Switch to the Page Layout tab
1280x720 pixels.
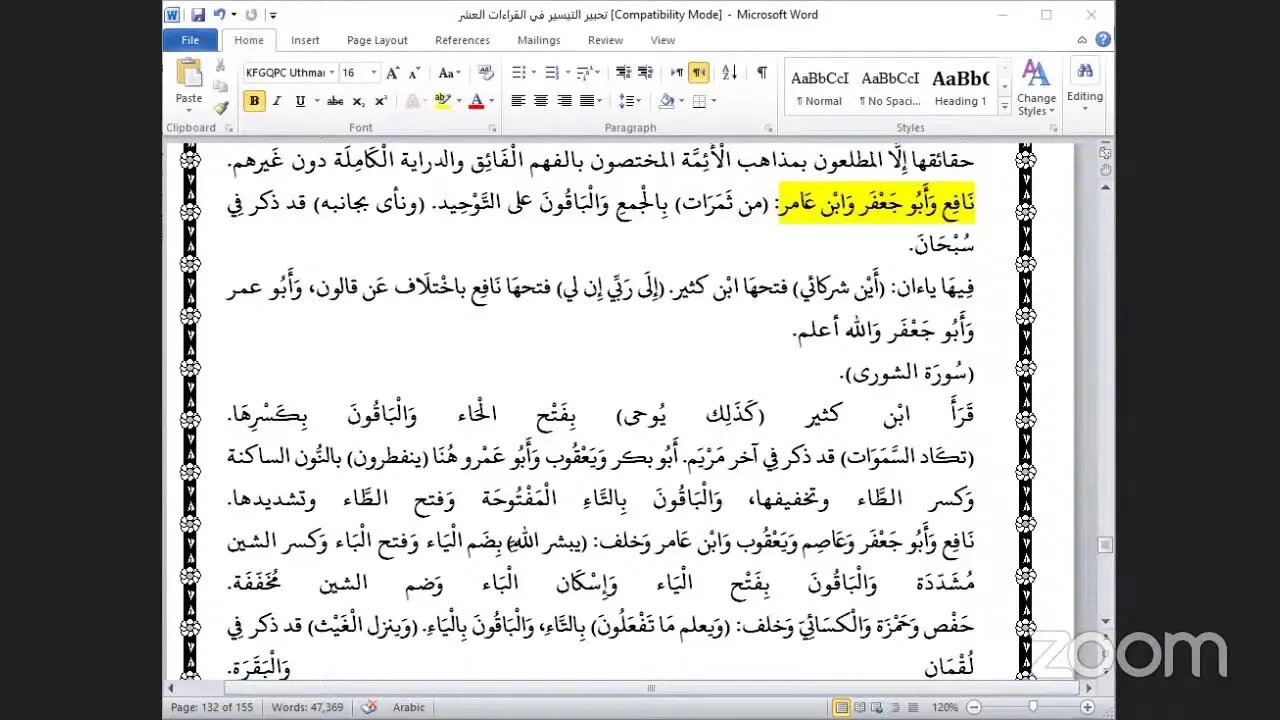[x=377, y=40]
